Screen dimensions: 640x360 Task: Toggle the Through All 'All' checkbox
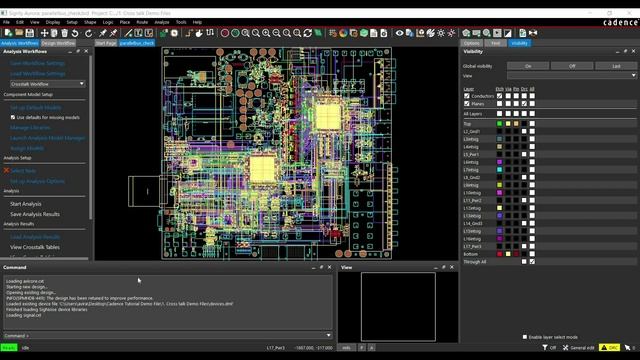click(x=532, y=262)
